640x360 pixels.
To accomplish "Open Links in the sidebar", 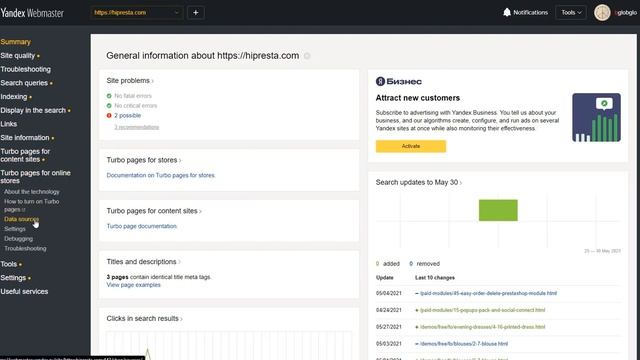I will 9,124.
